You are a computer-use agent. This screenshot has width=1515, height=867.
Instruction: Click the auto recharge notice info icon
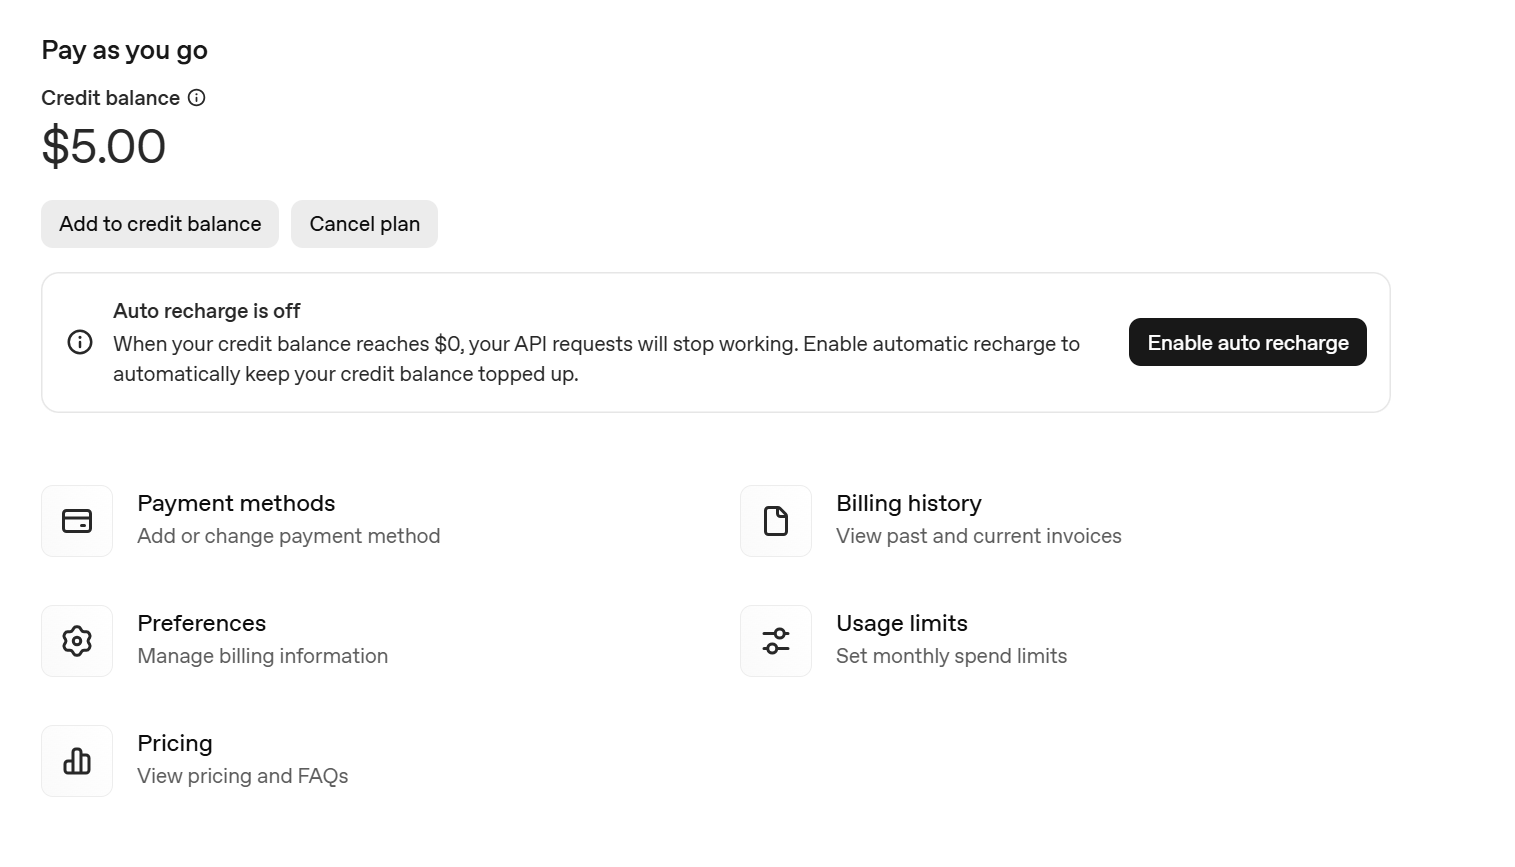[x=80, y=343]
